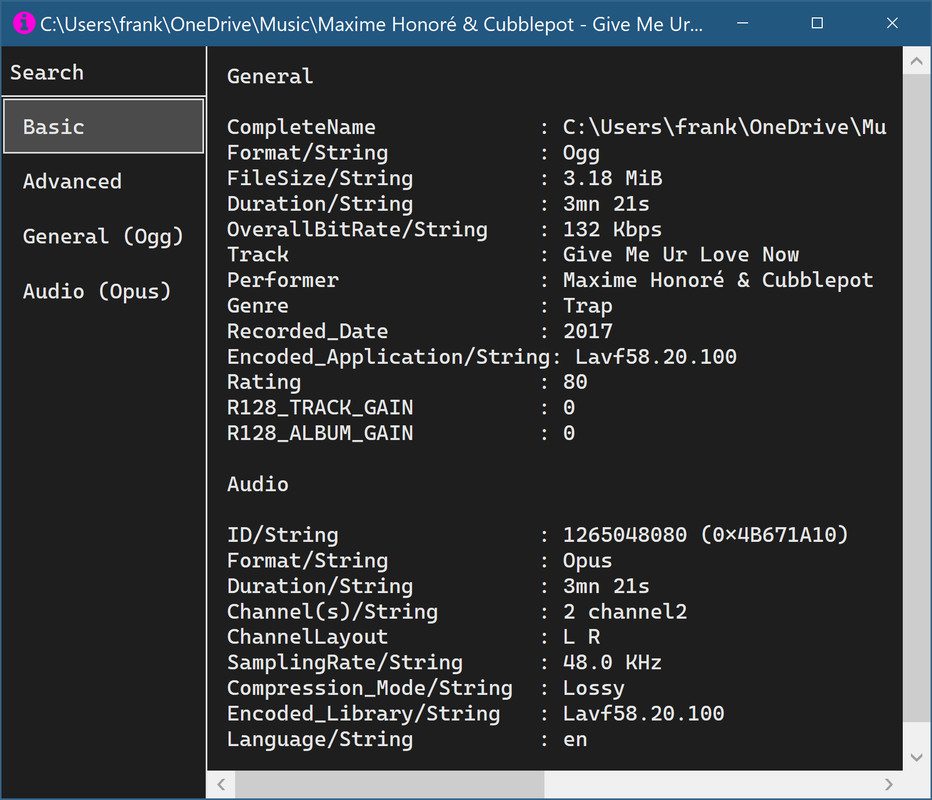Viewport: 932px width, 800px height.
Task: Click the ChannelLayout 'L R' value
Action: pyautogui.click(x=581, y=637)
